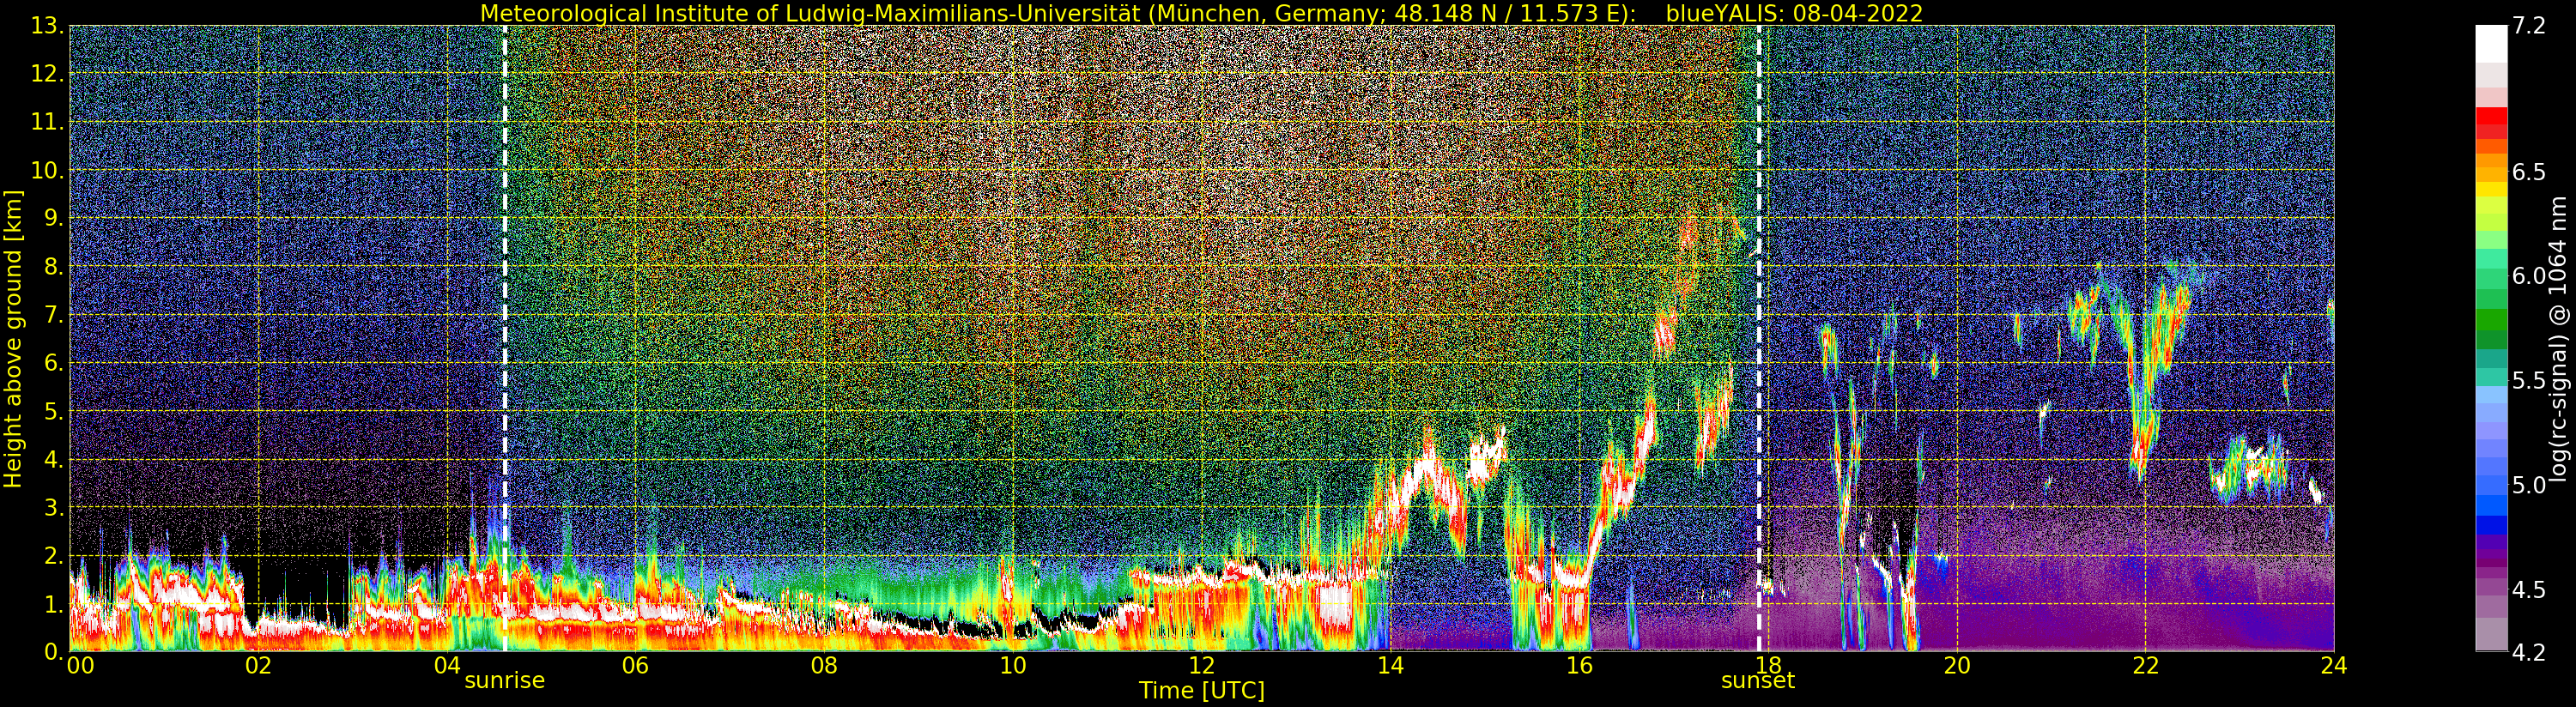The height and width of the screenshot is (707, 2576).
Task: Click the '11.' height tick label
Action: [x=48, y=122]
